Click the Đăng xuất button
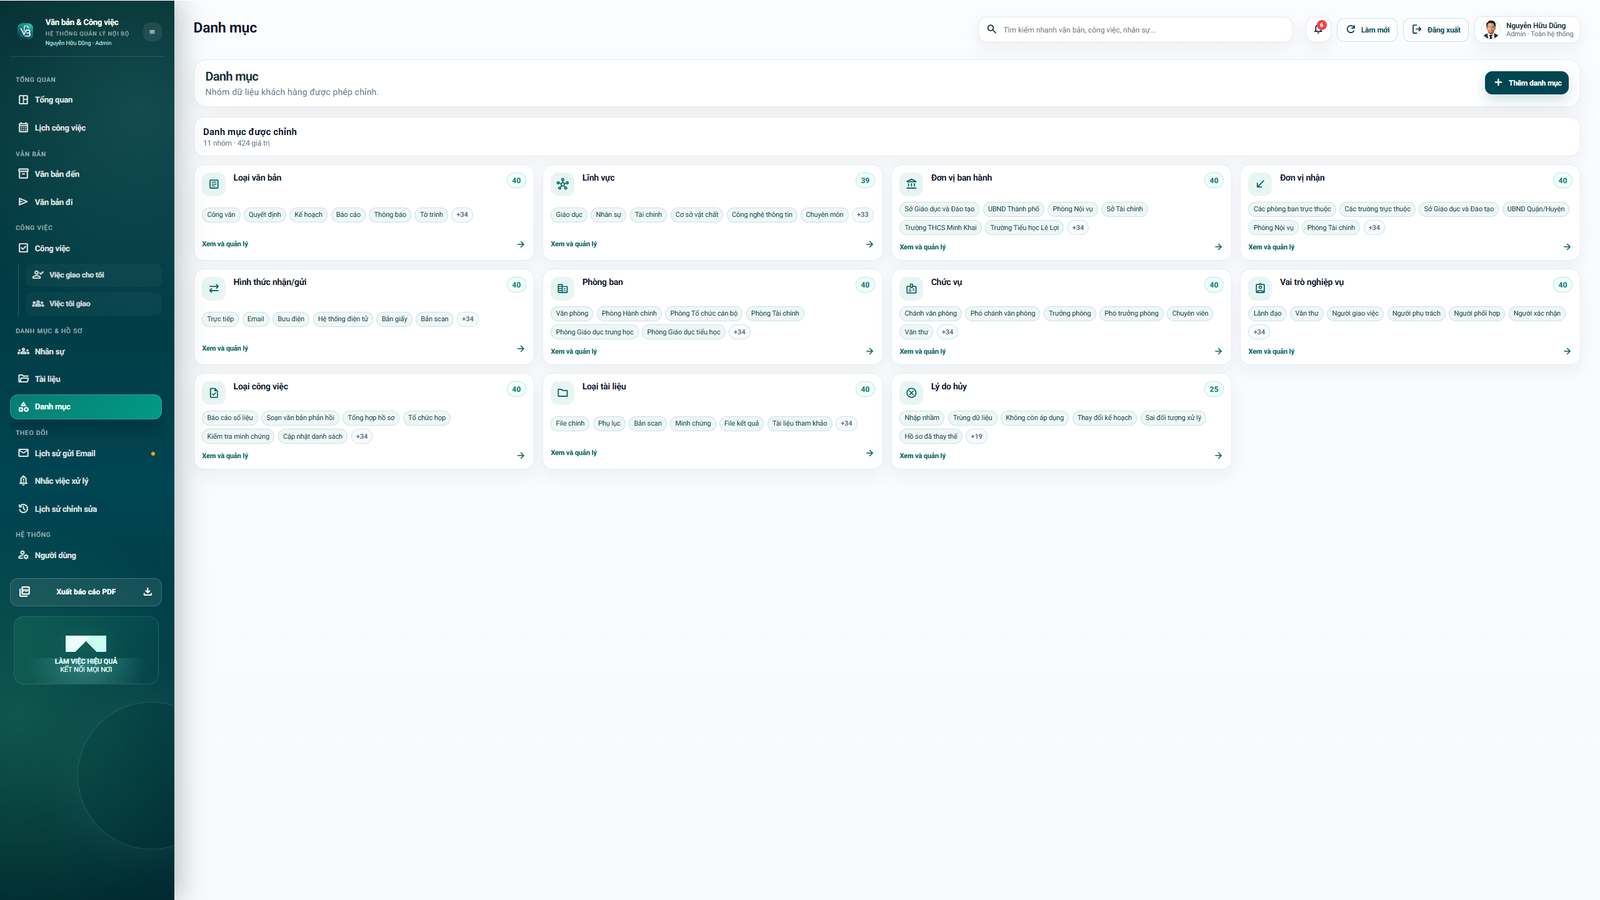 tap(1436, 30)
